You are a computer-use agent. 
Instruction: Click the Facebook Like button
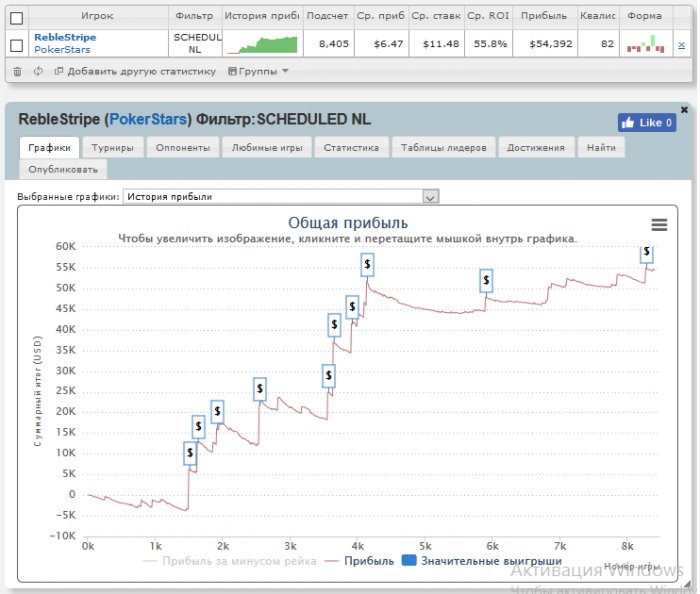(647, 122)
